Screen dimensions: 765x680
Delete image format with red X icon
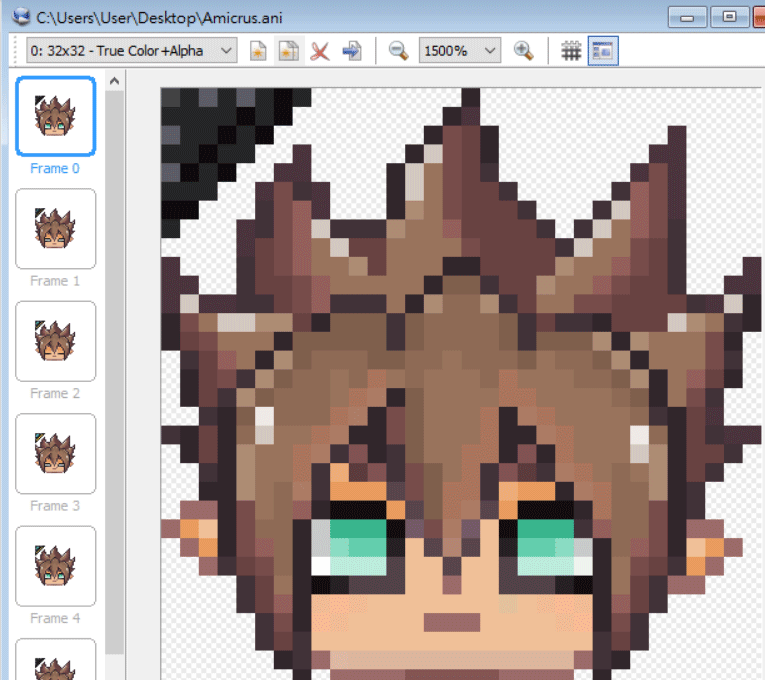click(320, 51)
